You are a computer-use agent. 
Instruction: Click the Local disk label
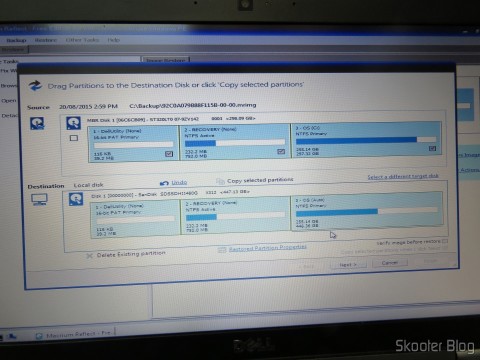(x=88, y=185)
